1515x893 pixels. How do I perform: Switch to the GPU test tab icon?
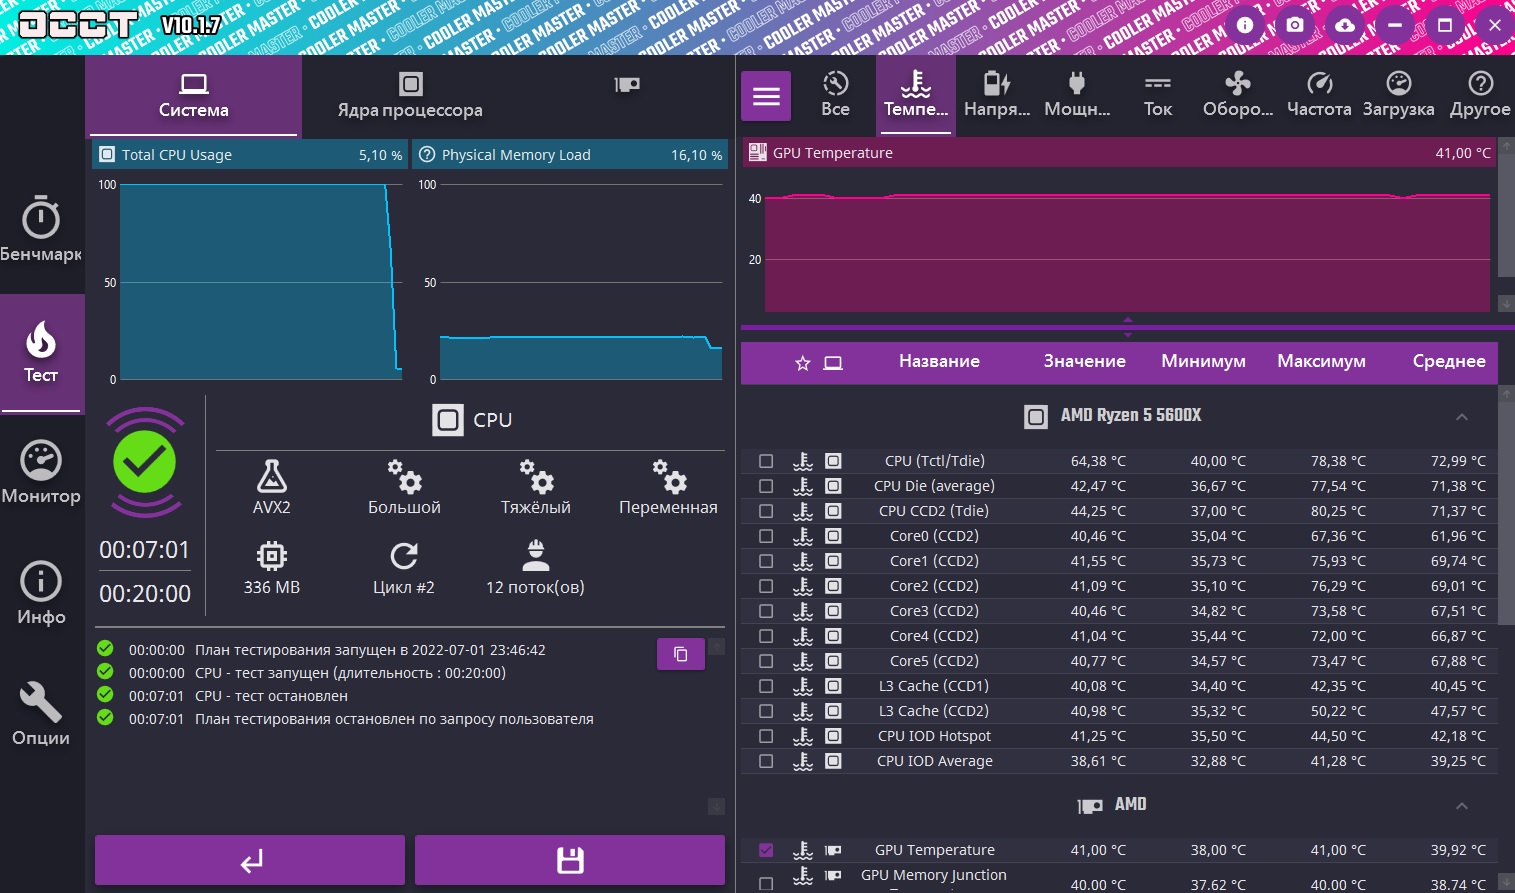627,85
